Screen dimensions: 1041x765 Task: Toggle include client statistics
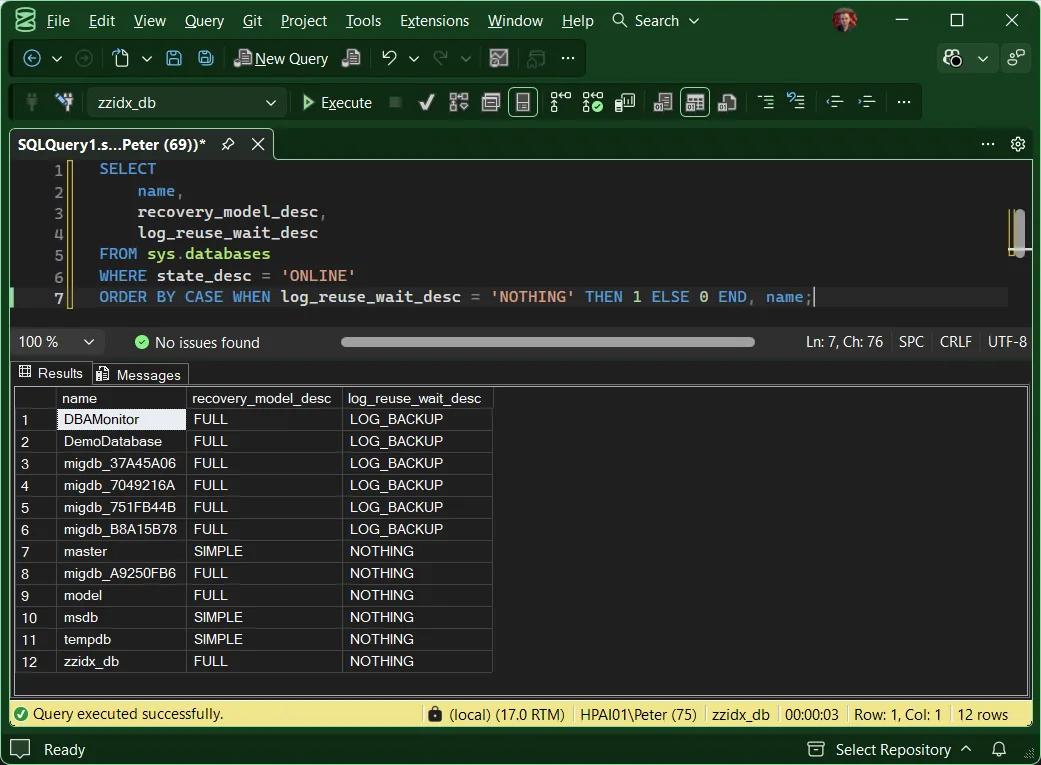coord(625,102)
